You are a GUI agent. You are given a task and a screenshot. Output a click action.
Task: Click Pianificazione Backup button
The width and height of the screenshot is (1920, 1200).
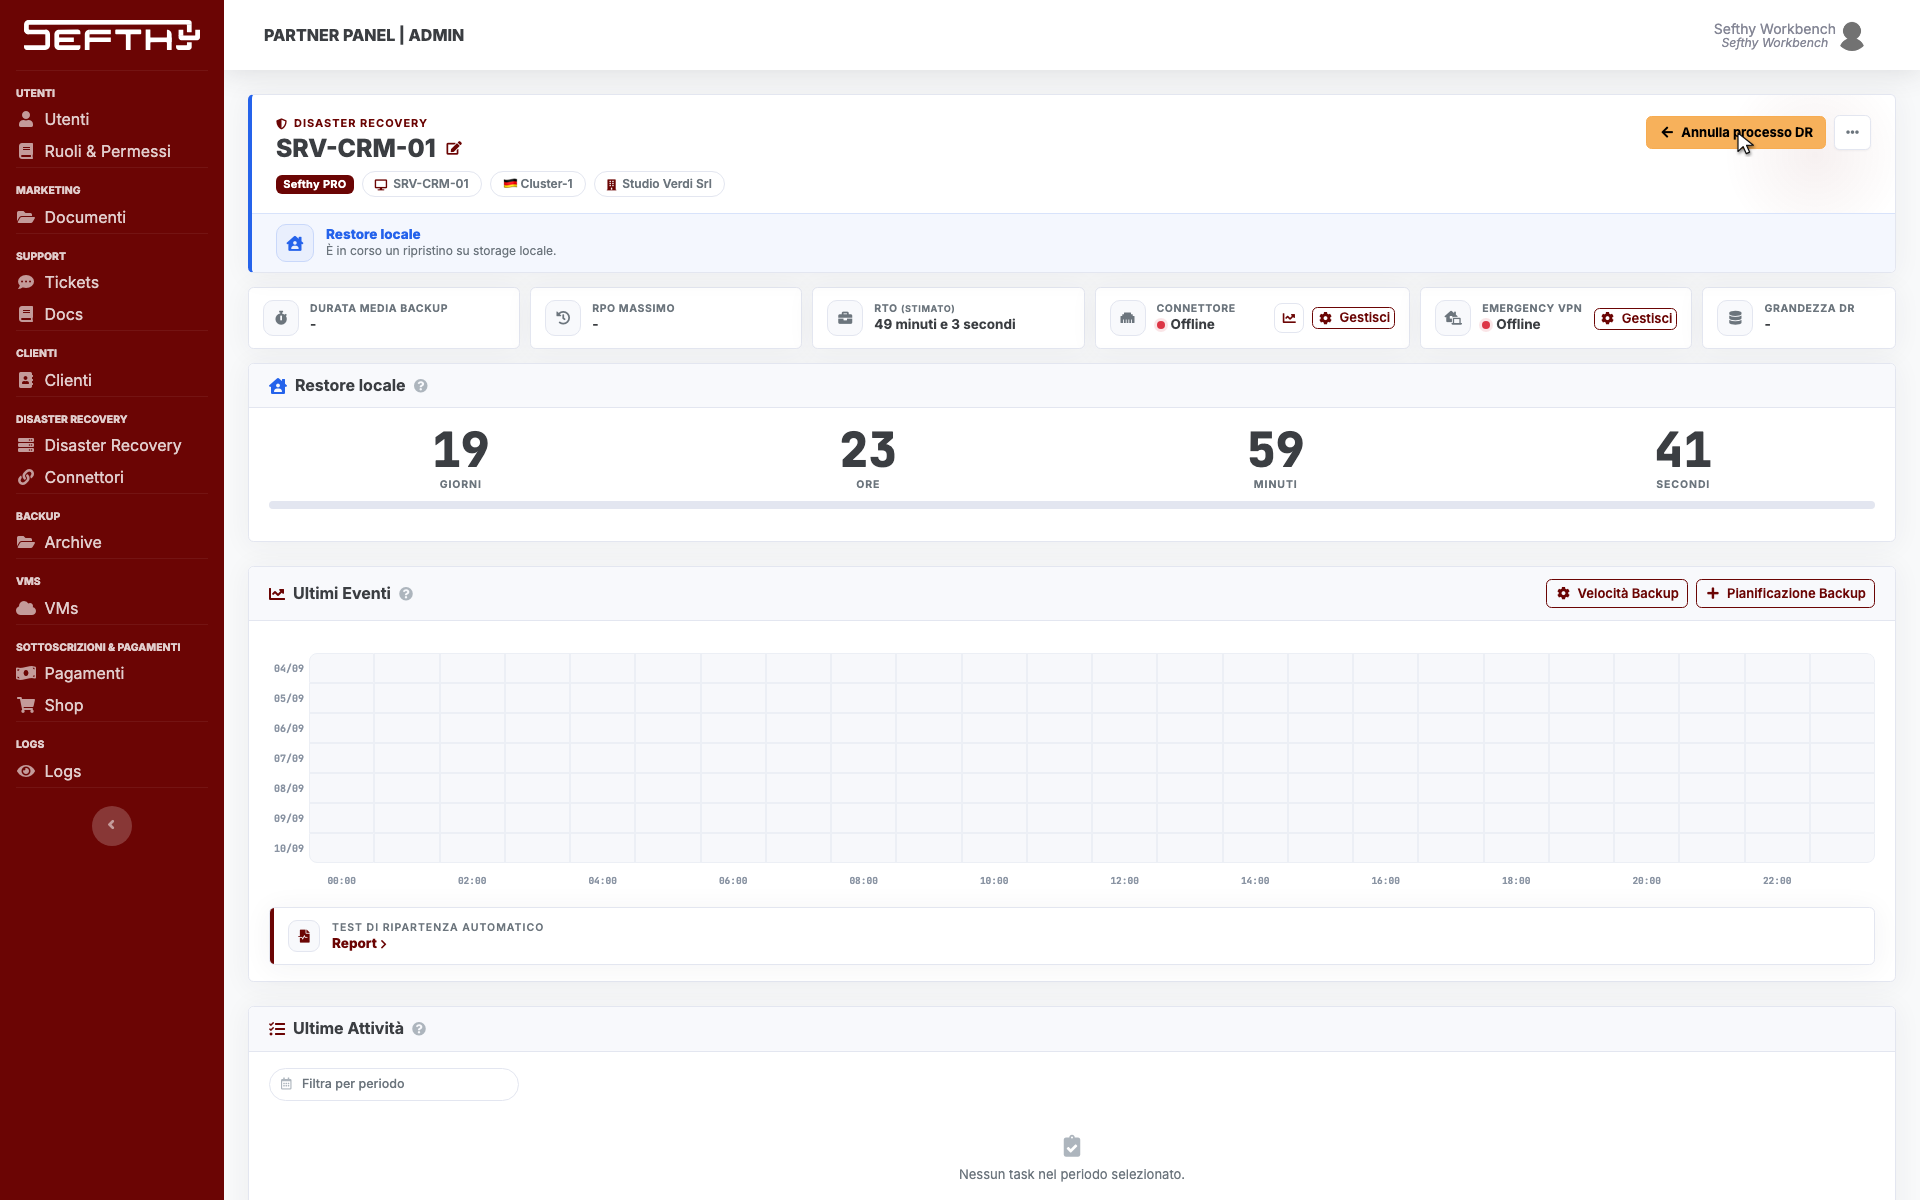[x=1785, y=594]
